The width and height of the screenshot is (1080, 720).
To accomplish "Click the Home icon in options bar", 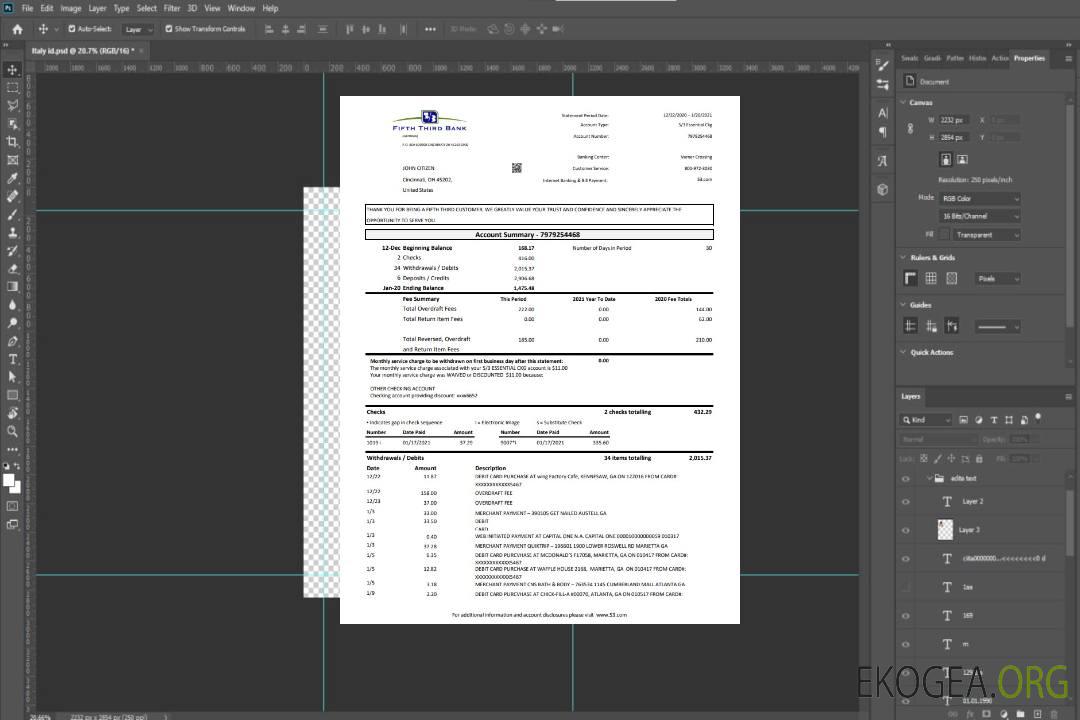I will pyautogui.click(x=18, y=29).
